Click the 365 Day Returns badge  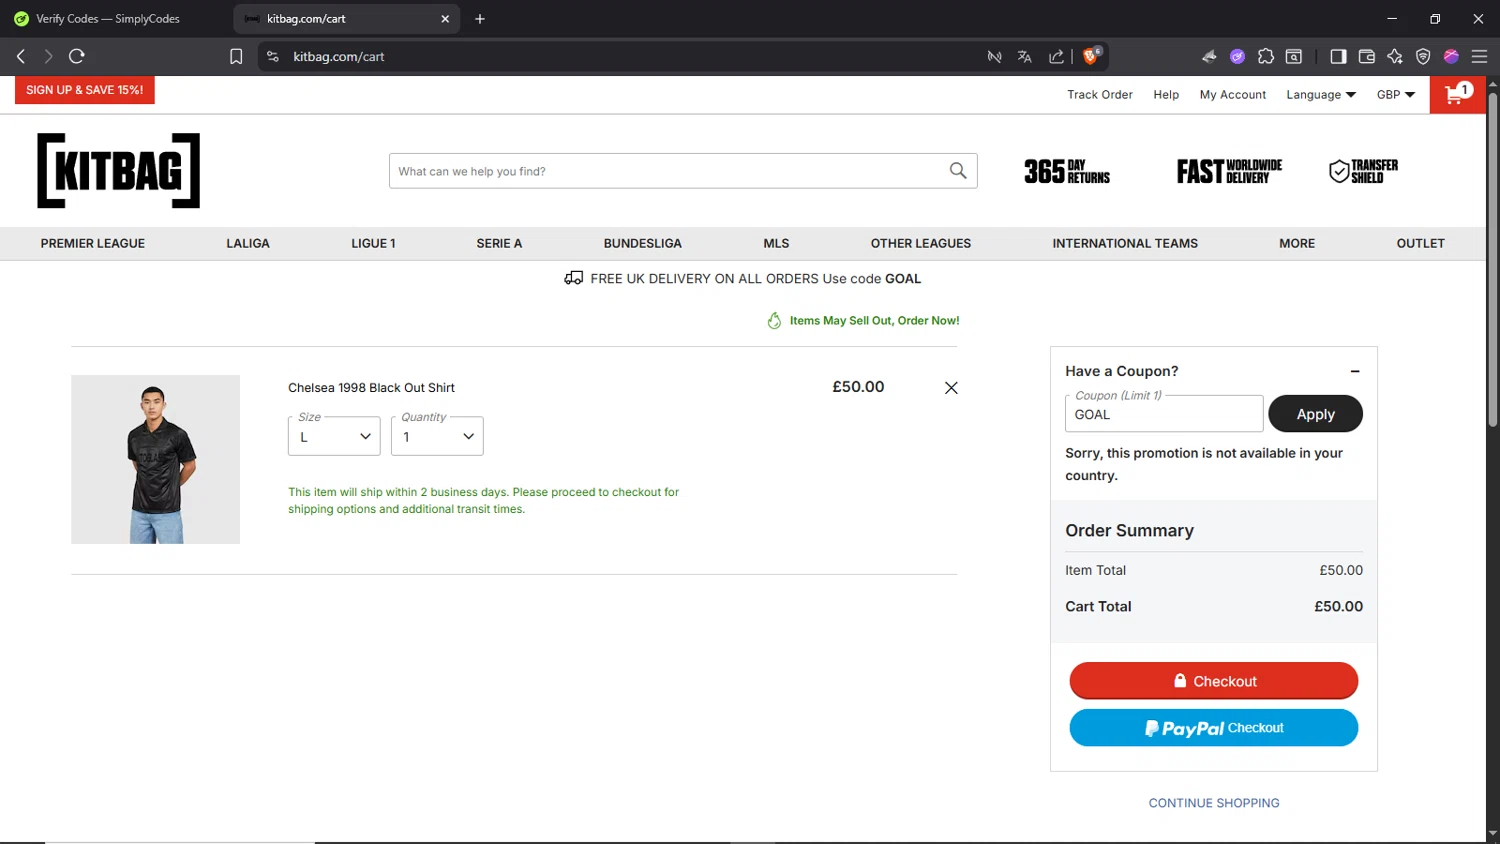pos(1067,171)
